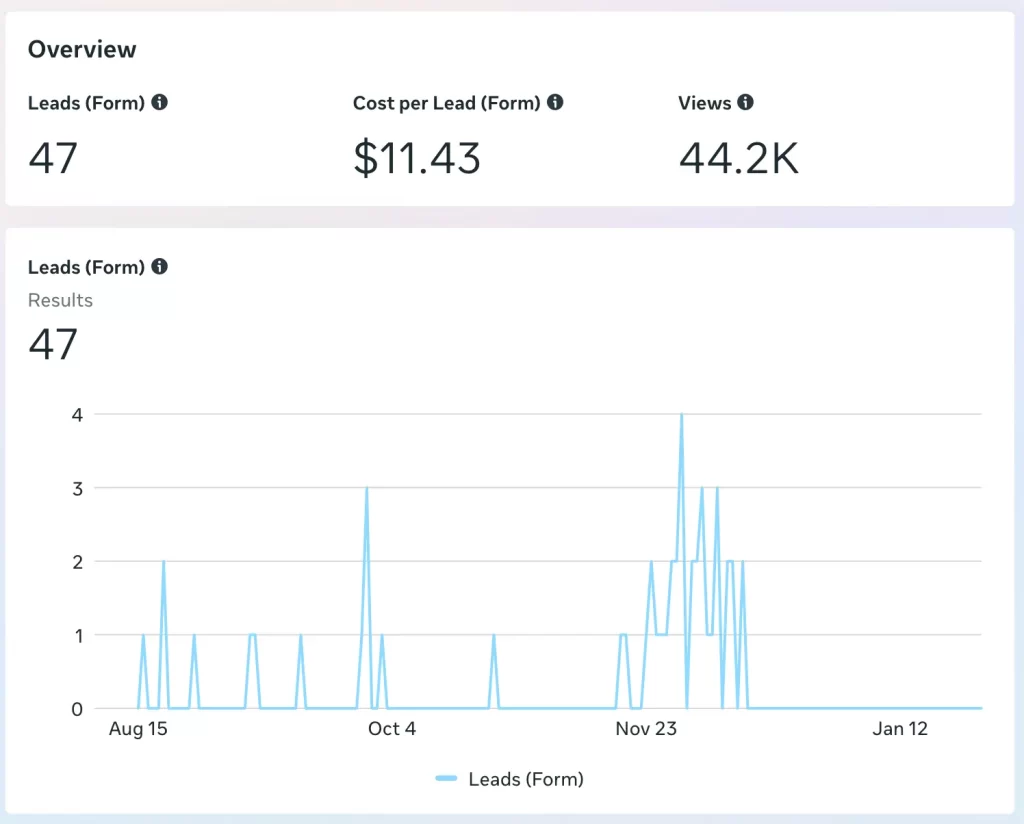Screen dimensions: 1024x824
Task: Click the Views metric label
Action: pos(704,102)
